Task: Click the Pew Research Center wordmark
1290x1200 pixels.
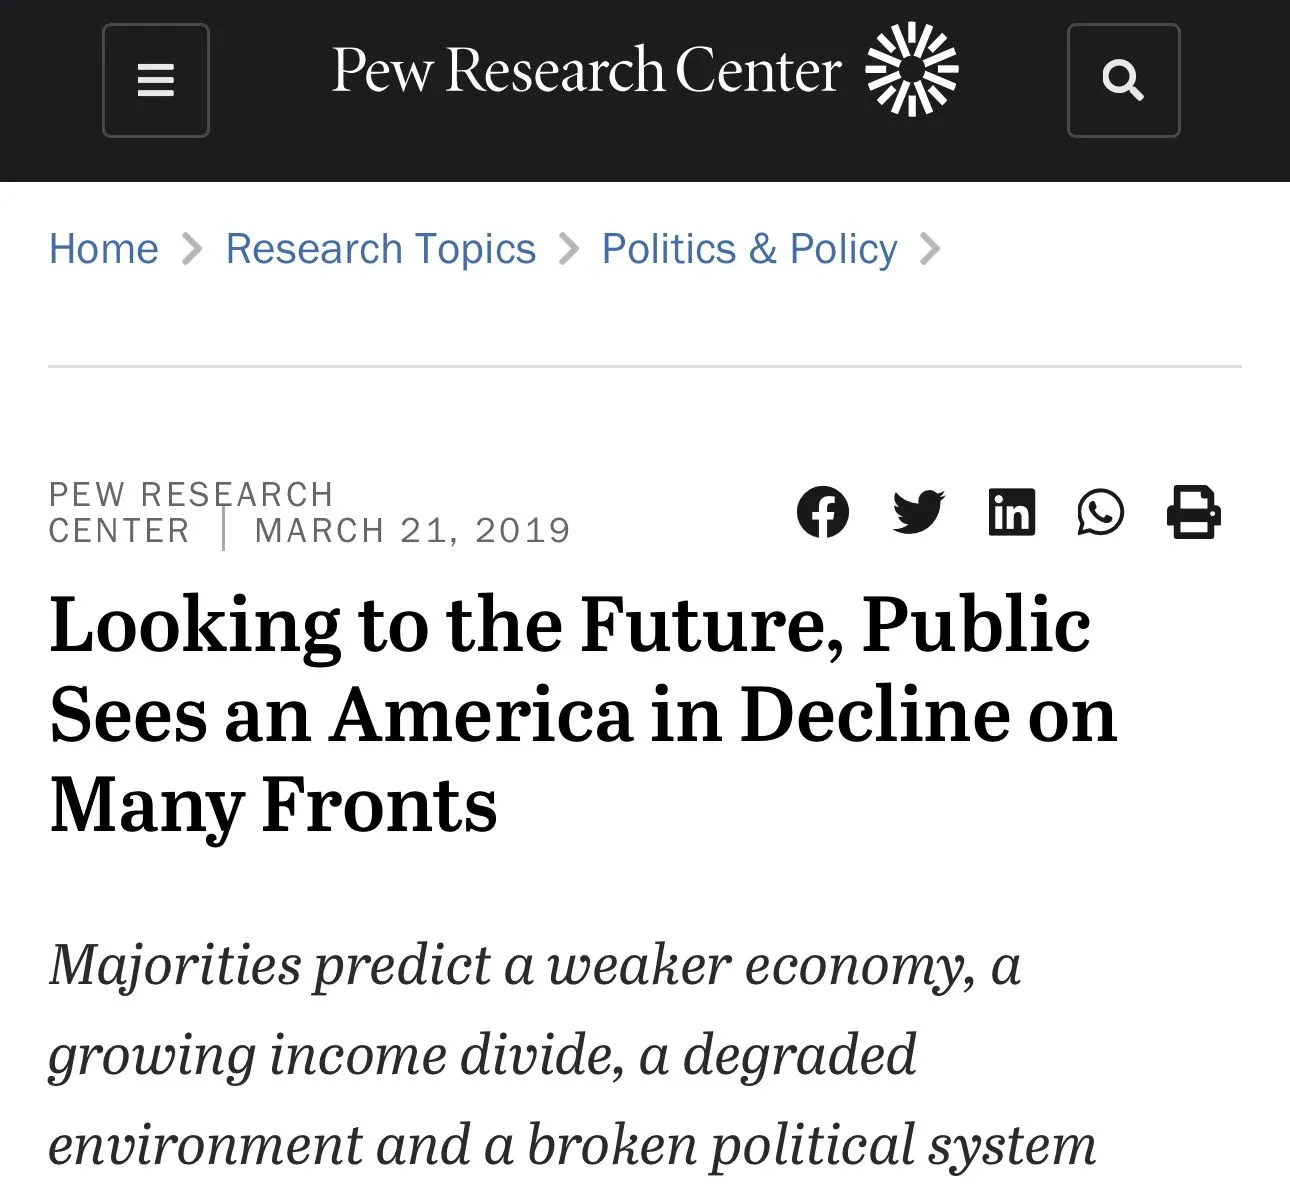Action: coord(586,71)
